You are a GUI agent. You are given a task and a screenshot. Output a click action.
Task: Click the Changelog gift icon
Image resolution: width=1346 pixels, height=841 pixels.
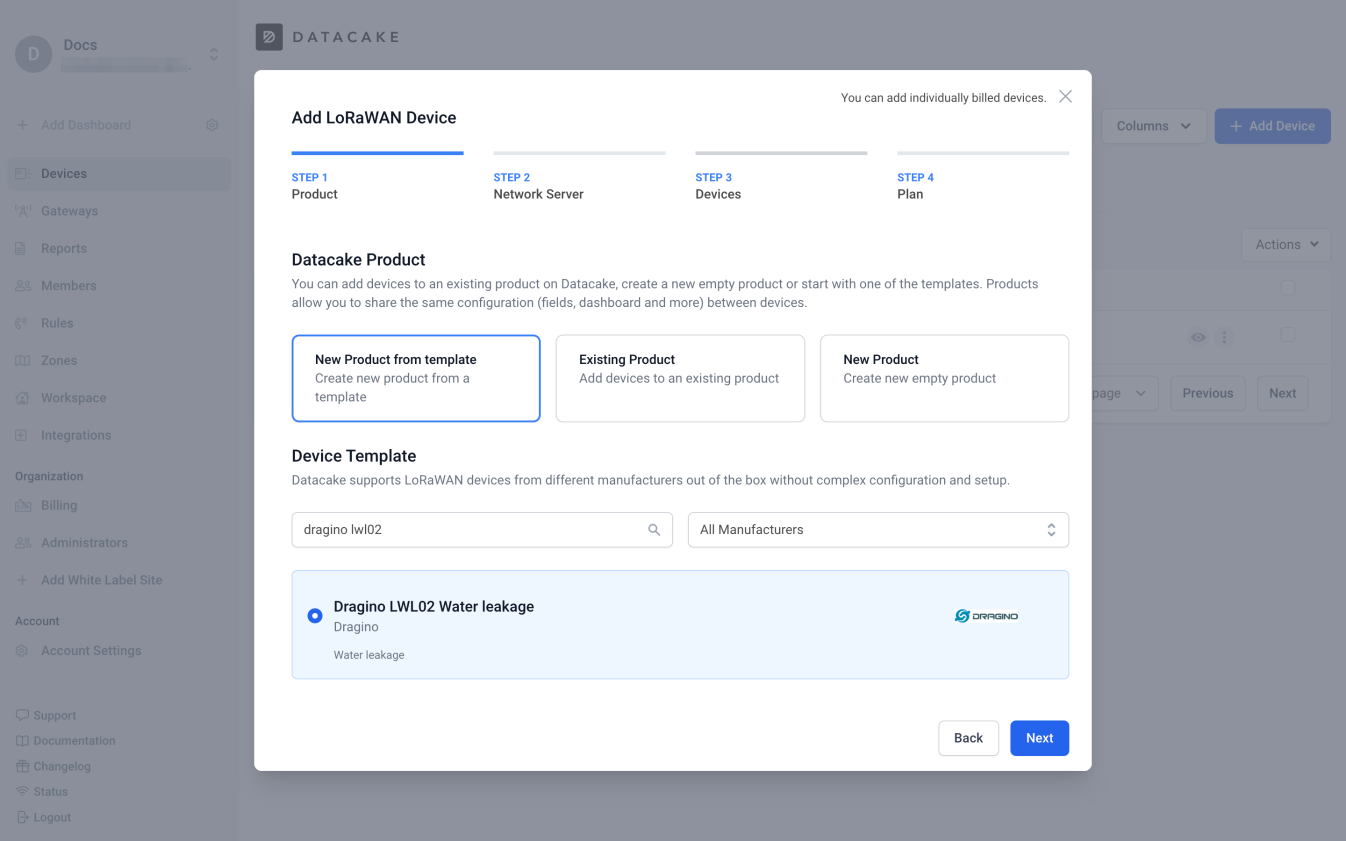[22, 766]
